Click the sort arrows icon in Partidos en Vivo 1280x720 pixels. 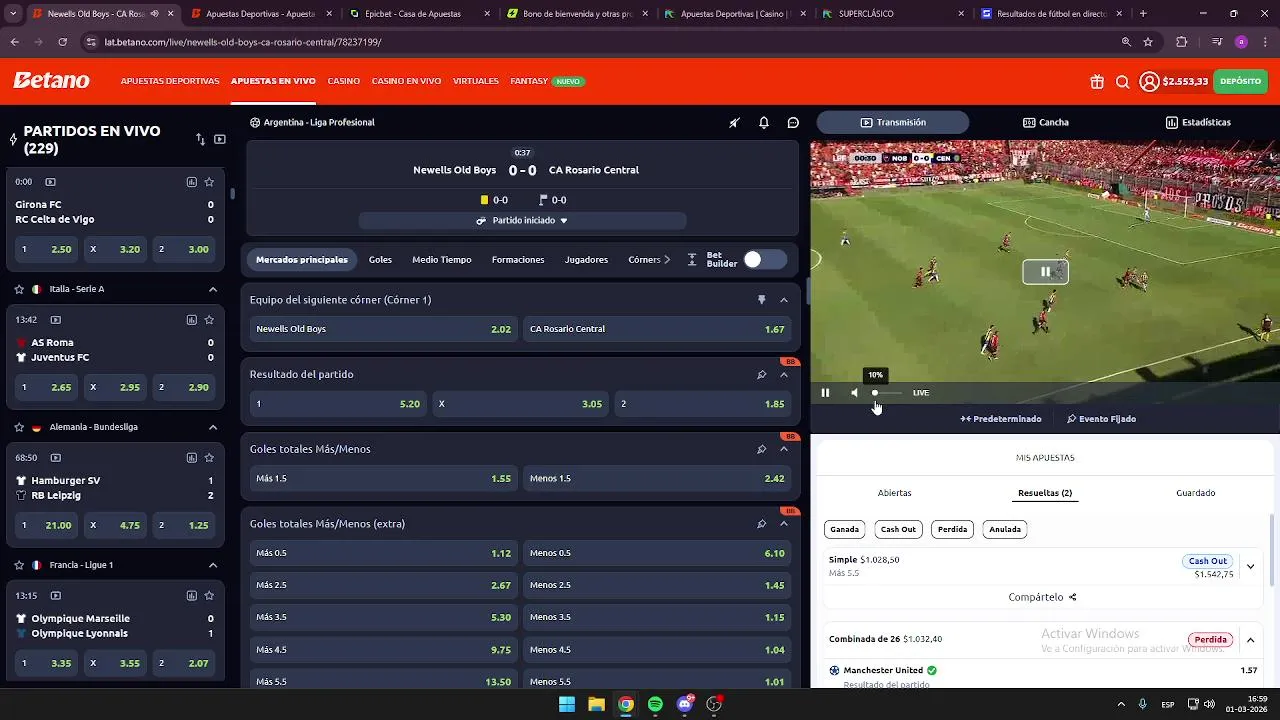[x=200, y=139]
